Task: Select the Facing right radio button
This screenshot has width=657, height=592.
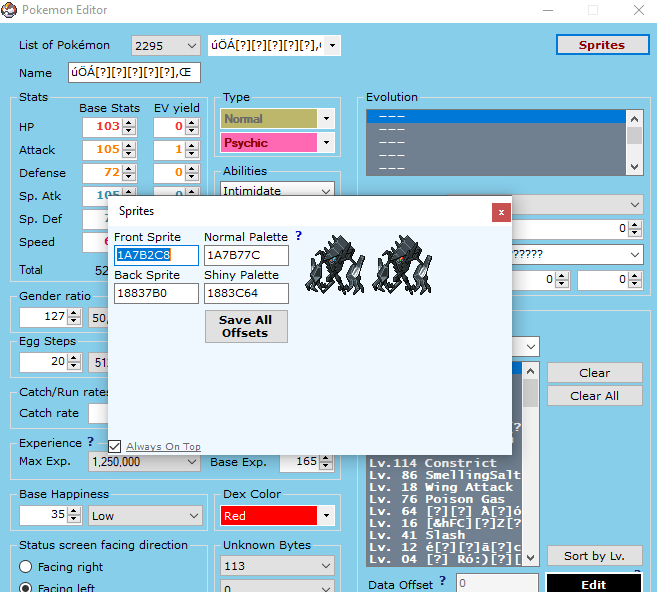Action: pos(26,567)
